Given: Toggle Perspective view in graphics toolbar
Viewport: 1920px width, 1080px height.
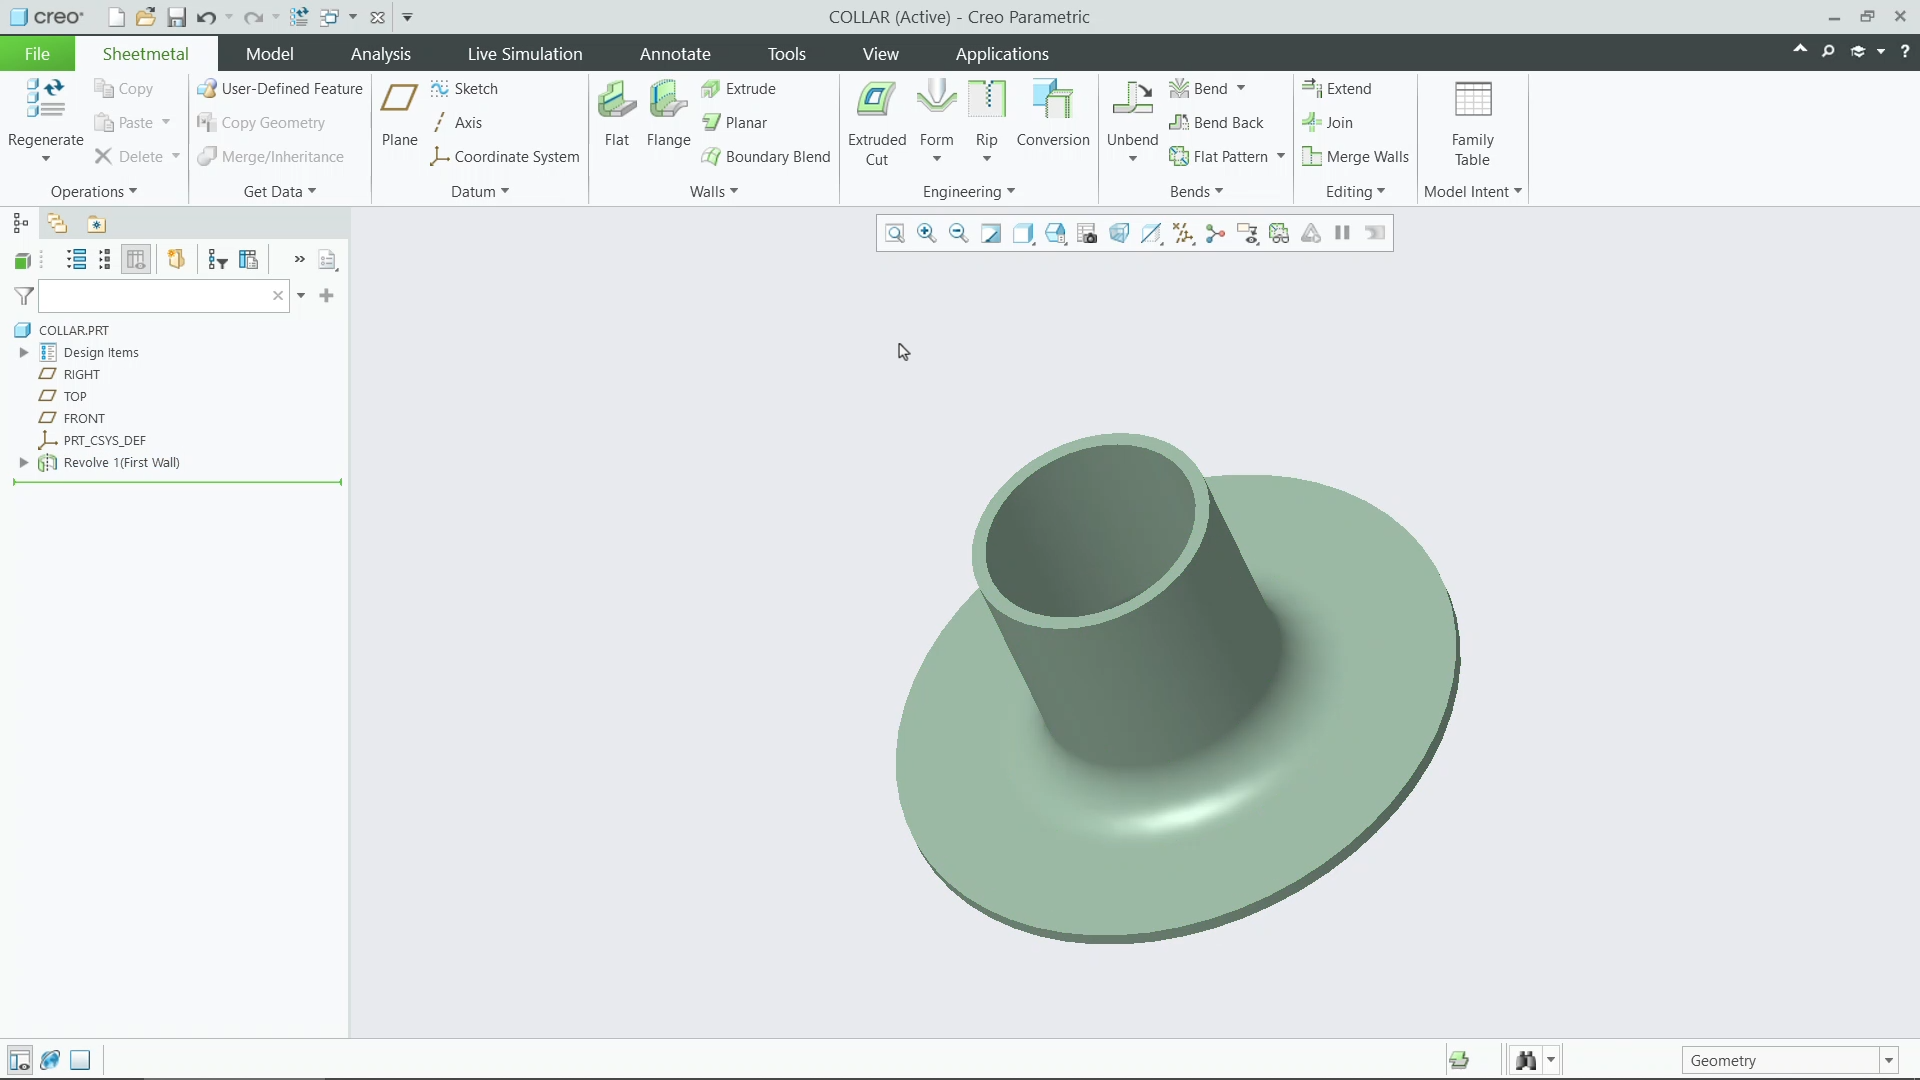Looking at the screenshot, I should click(x=1119, y=233).
